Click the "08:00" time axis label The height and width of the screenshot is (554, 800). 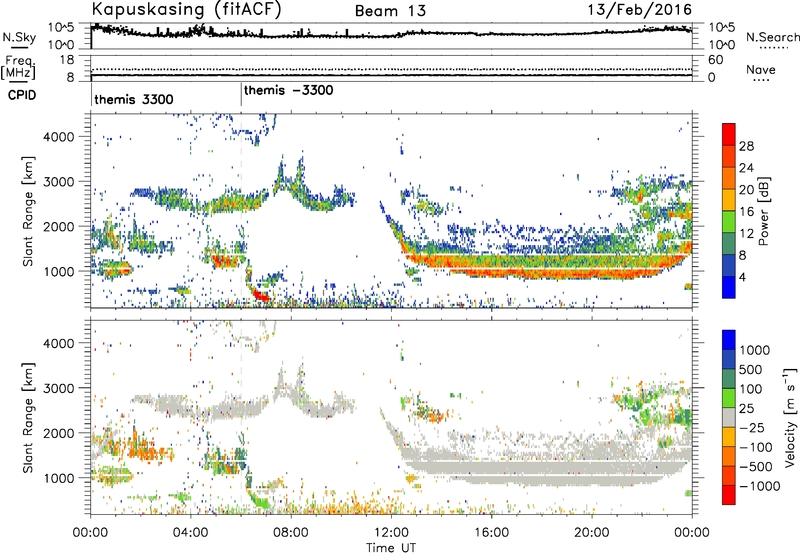point(291,533)
